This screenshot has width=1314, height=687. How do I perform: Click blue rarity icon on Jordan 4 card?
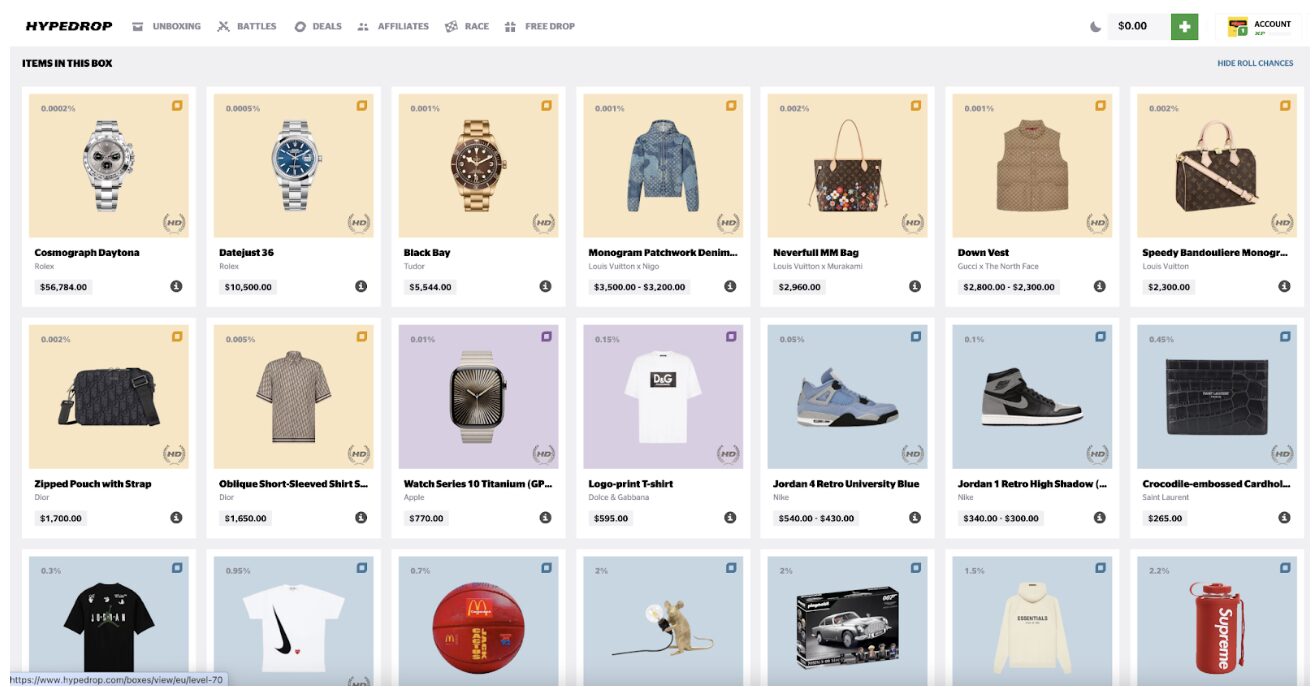(x=916, y=336)
